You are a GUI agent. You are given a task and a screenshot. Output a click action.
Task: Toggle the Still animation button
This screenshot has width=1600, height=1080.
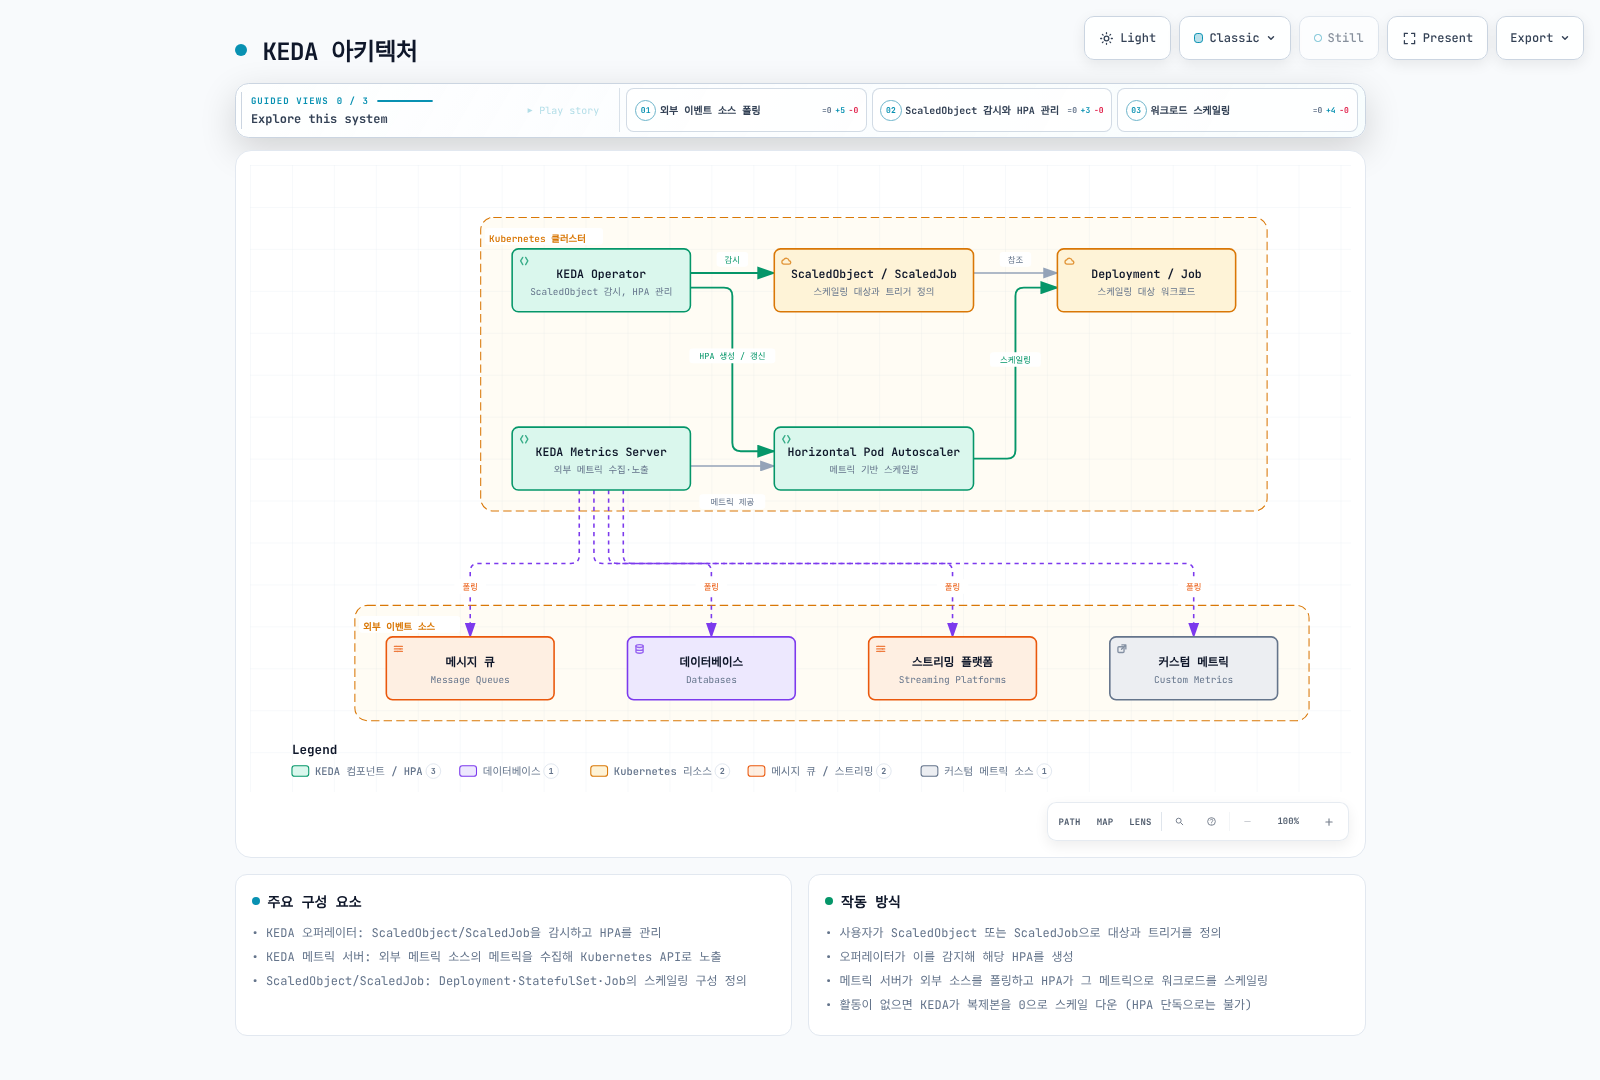tap(1338, 38)
